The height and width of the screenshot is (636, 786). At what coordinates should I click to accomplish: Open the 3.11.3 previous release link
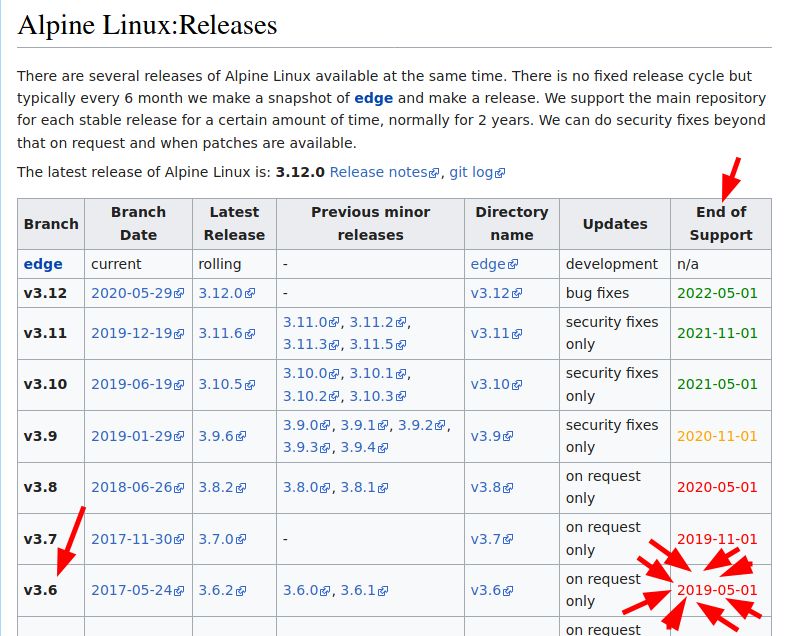pos(311,344)
